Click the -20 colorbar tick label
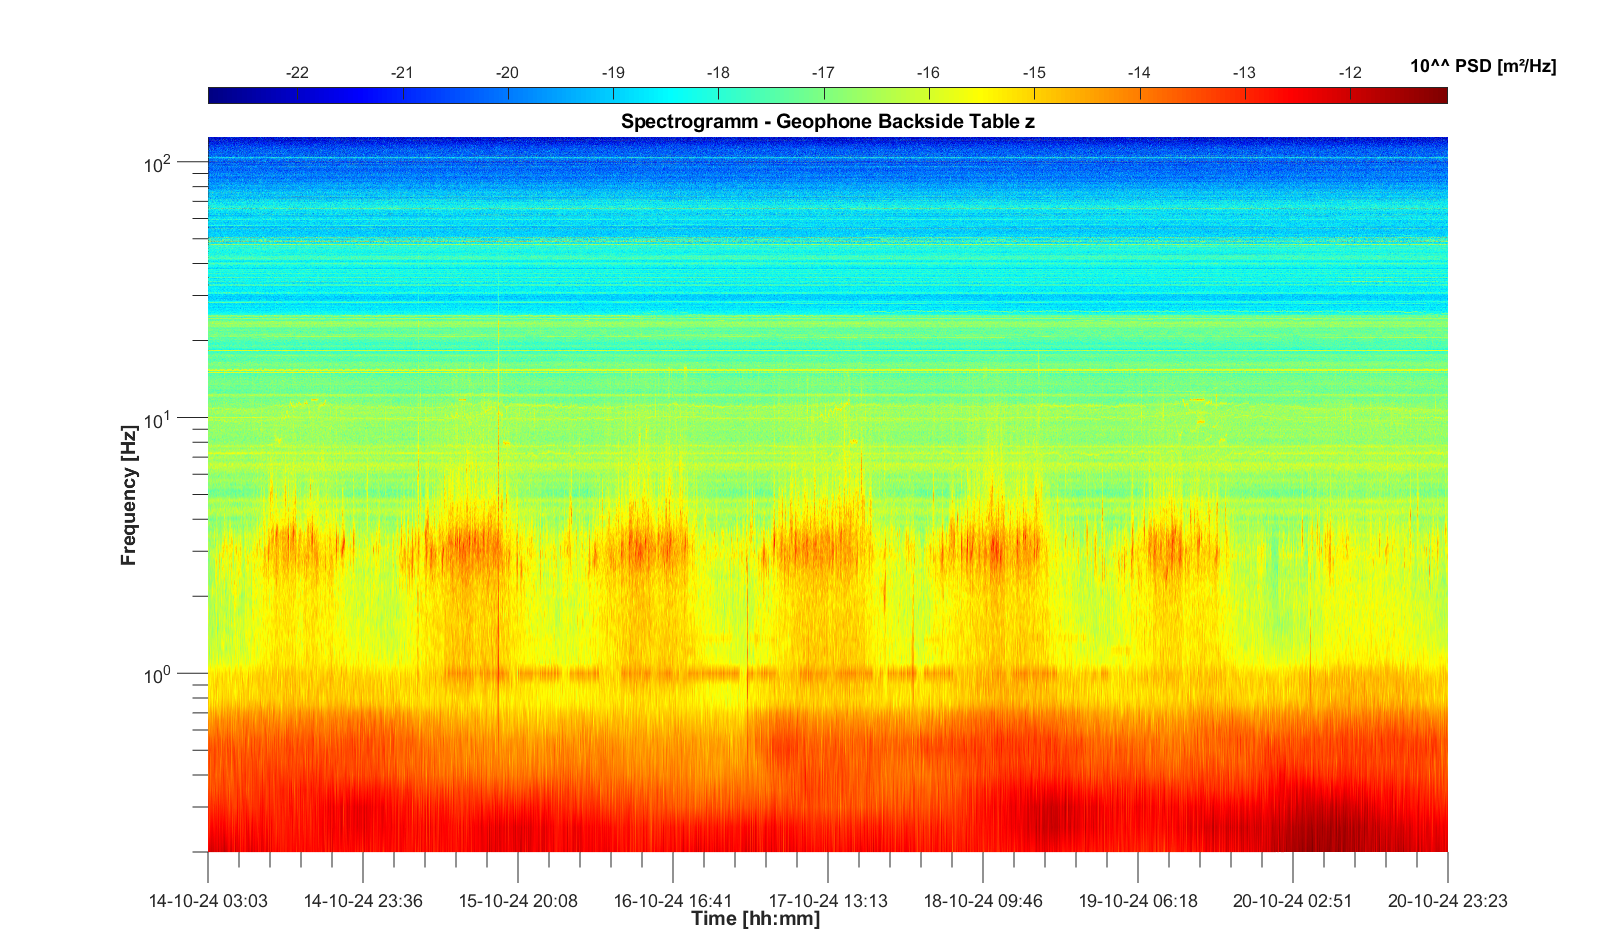 (x=508, y=72)
